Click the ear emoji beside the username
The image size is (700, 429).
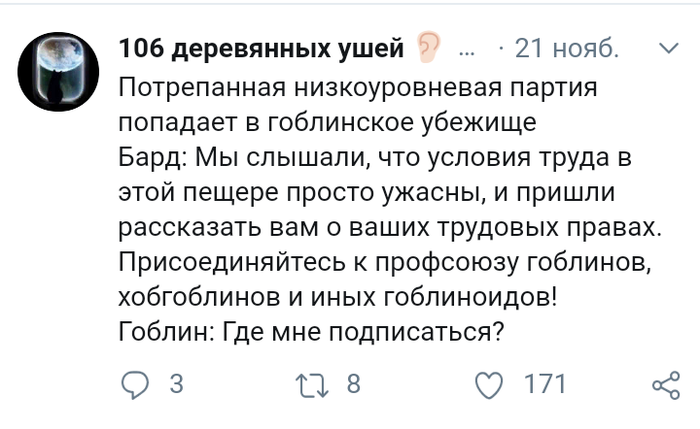coord(430,47)
